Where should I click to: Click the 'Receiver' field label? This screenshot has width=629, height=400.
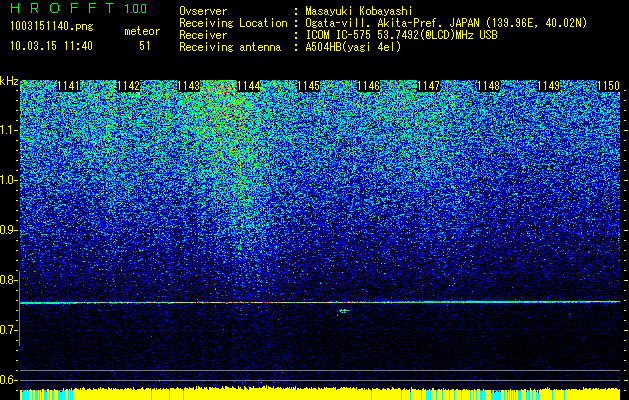point(203,35)
